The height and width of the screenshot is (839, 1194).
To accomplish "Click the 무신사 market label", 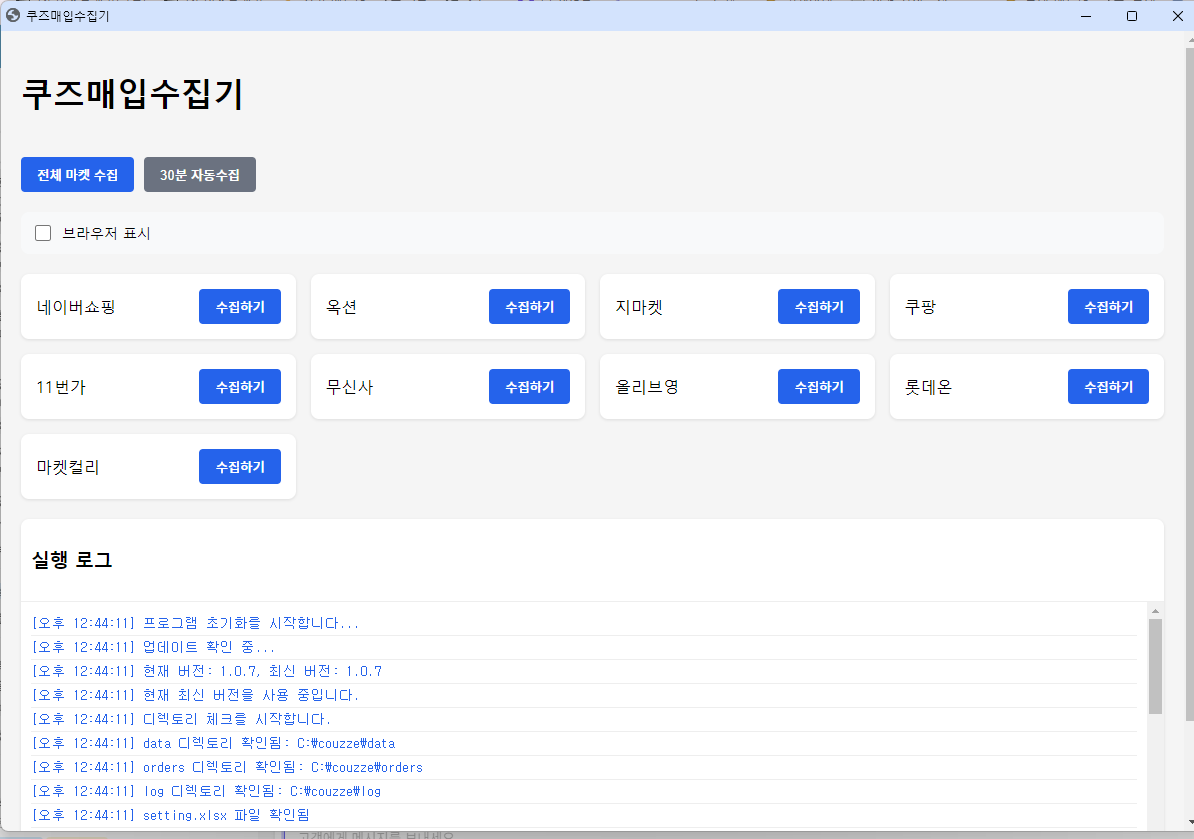I will [350, 387].
